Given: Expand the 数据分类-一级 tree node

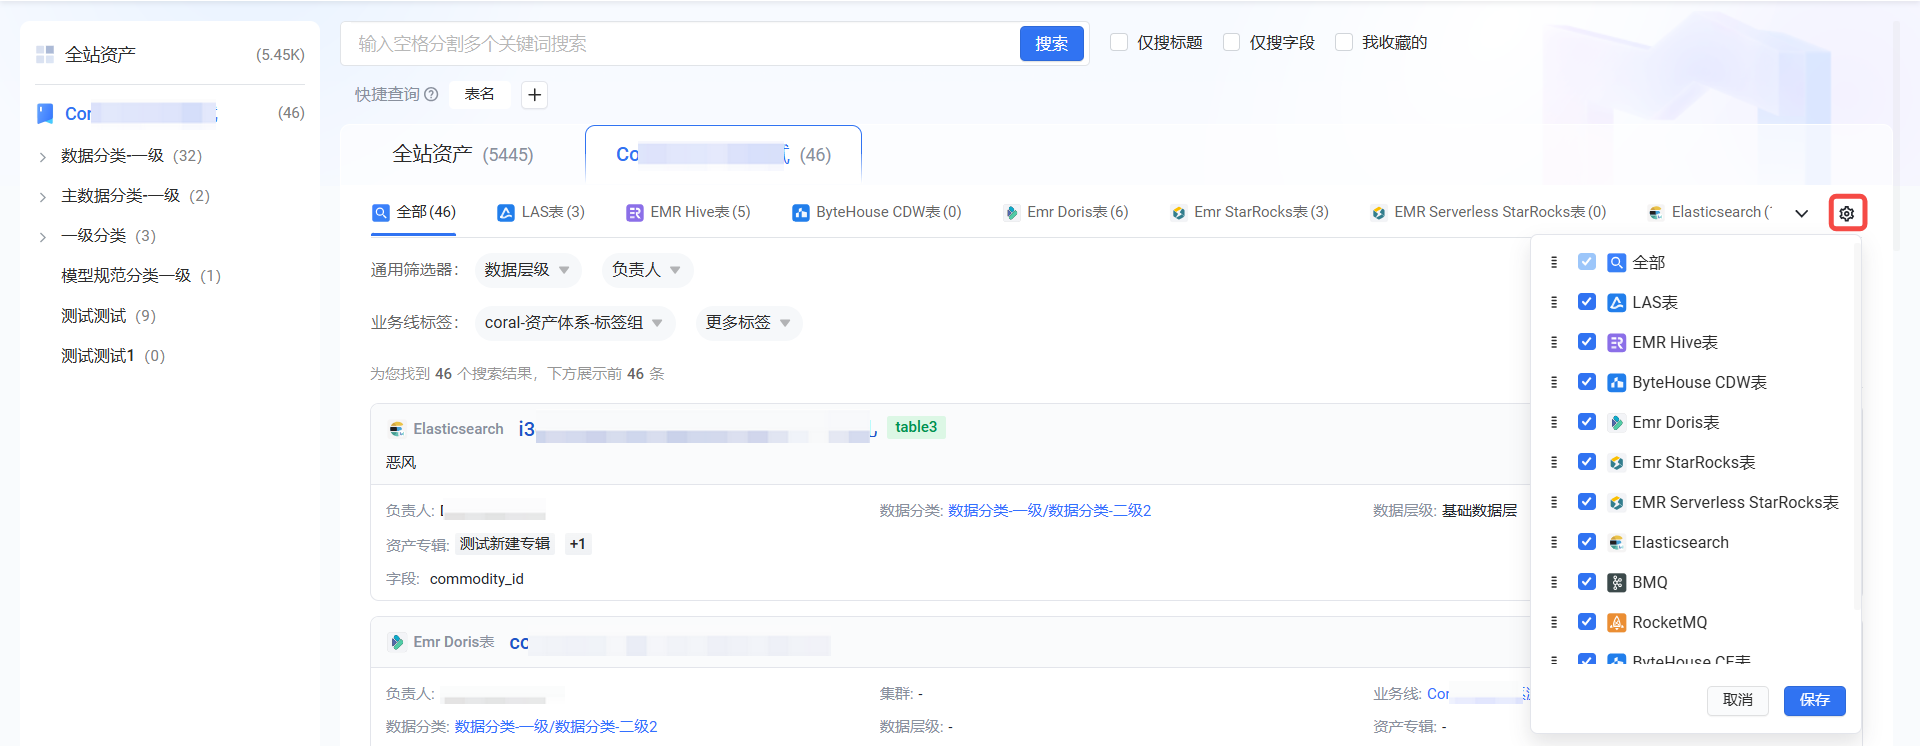Looking at the screenshot, I should 42,156.
